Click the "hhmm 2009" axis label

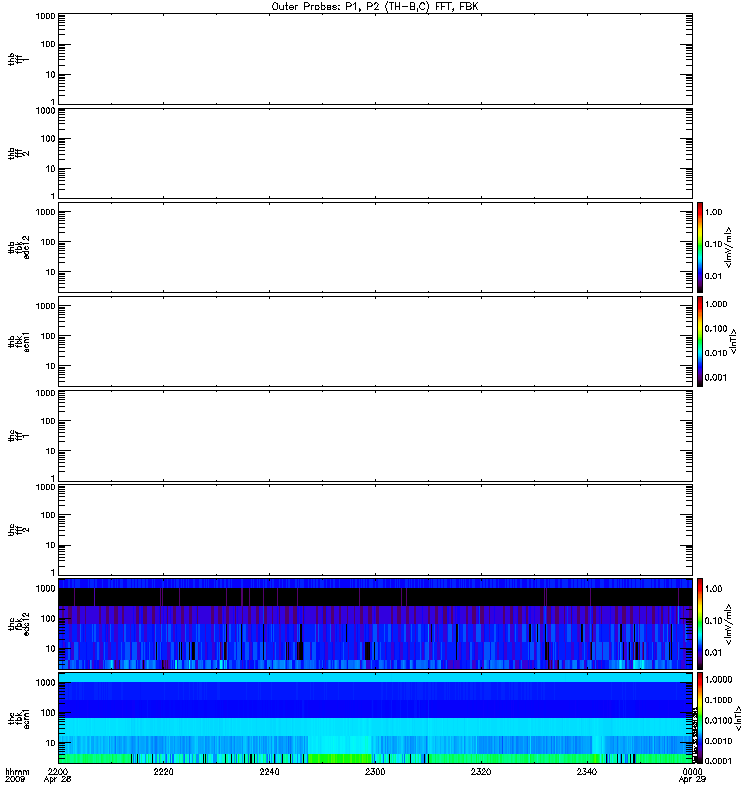tap(17, 776)
